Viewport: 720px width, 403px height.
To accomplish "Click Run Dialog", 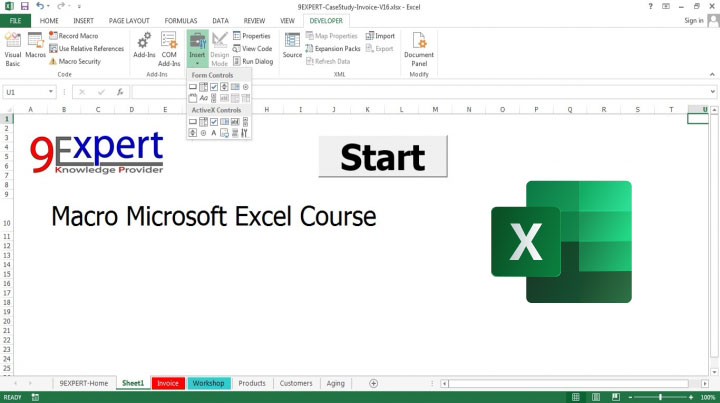I will click(253, 61).
